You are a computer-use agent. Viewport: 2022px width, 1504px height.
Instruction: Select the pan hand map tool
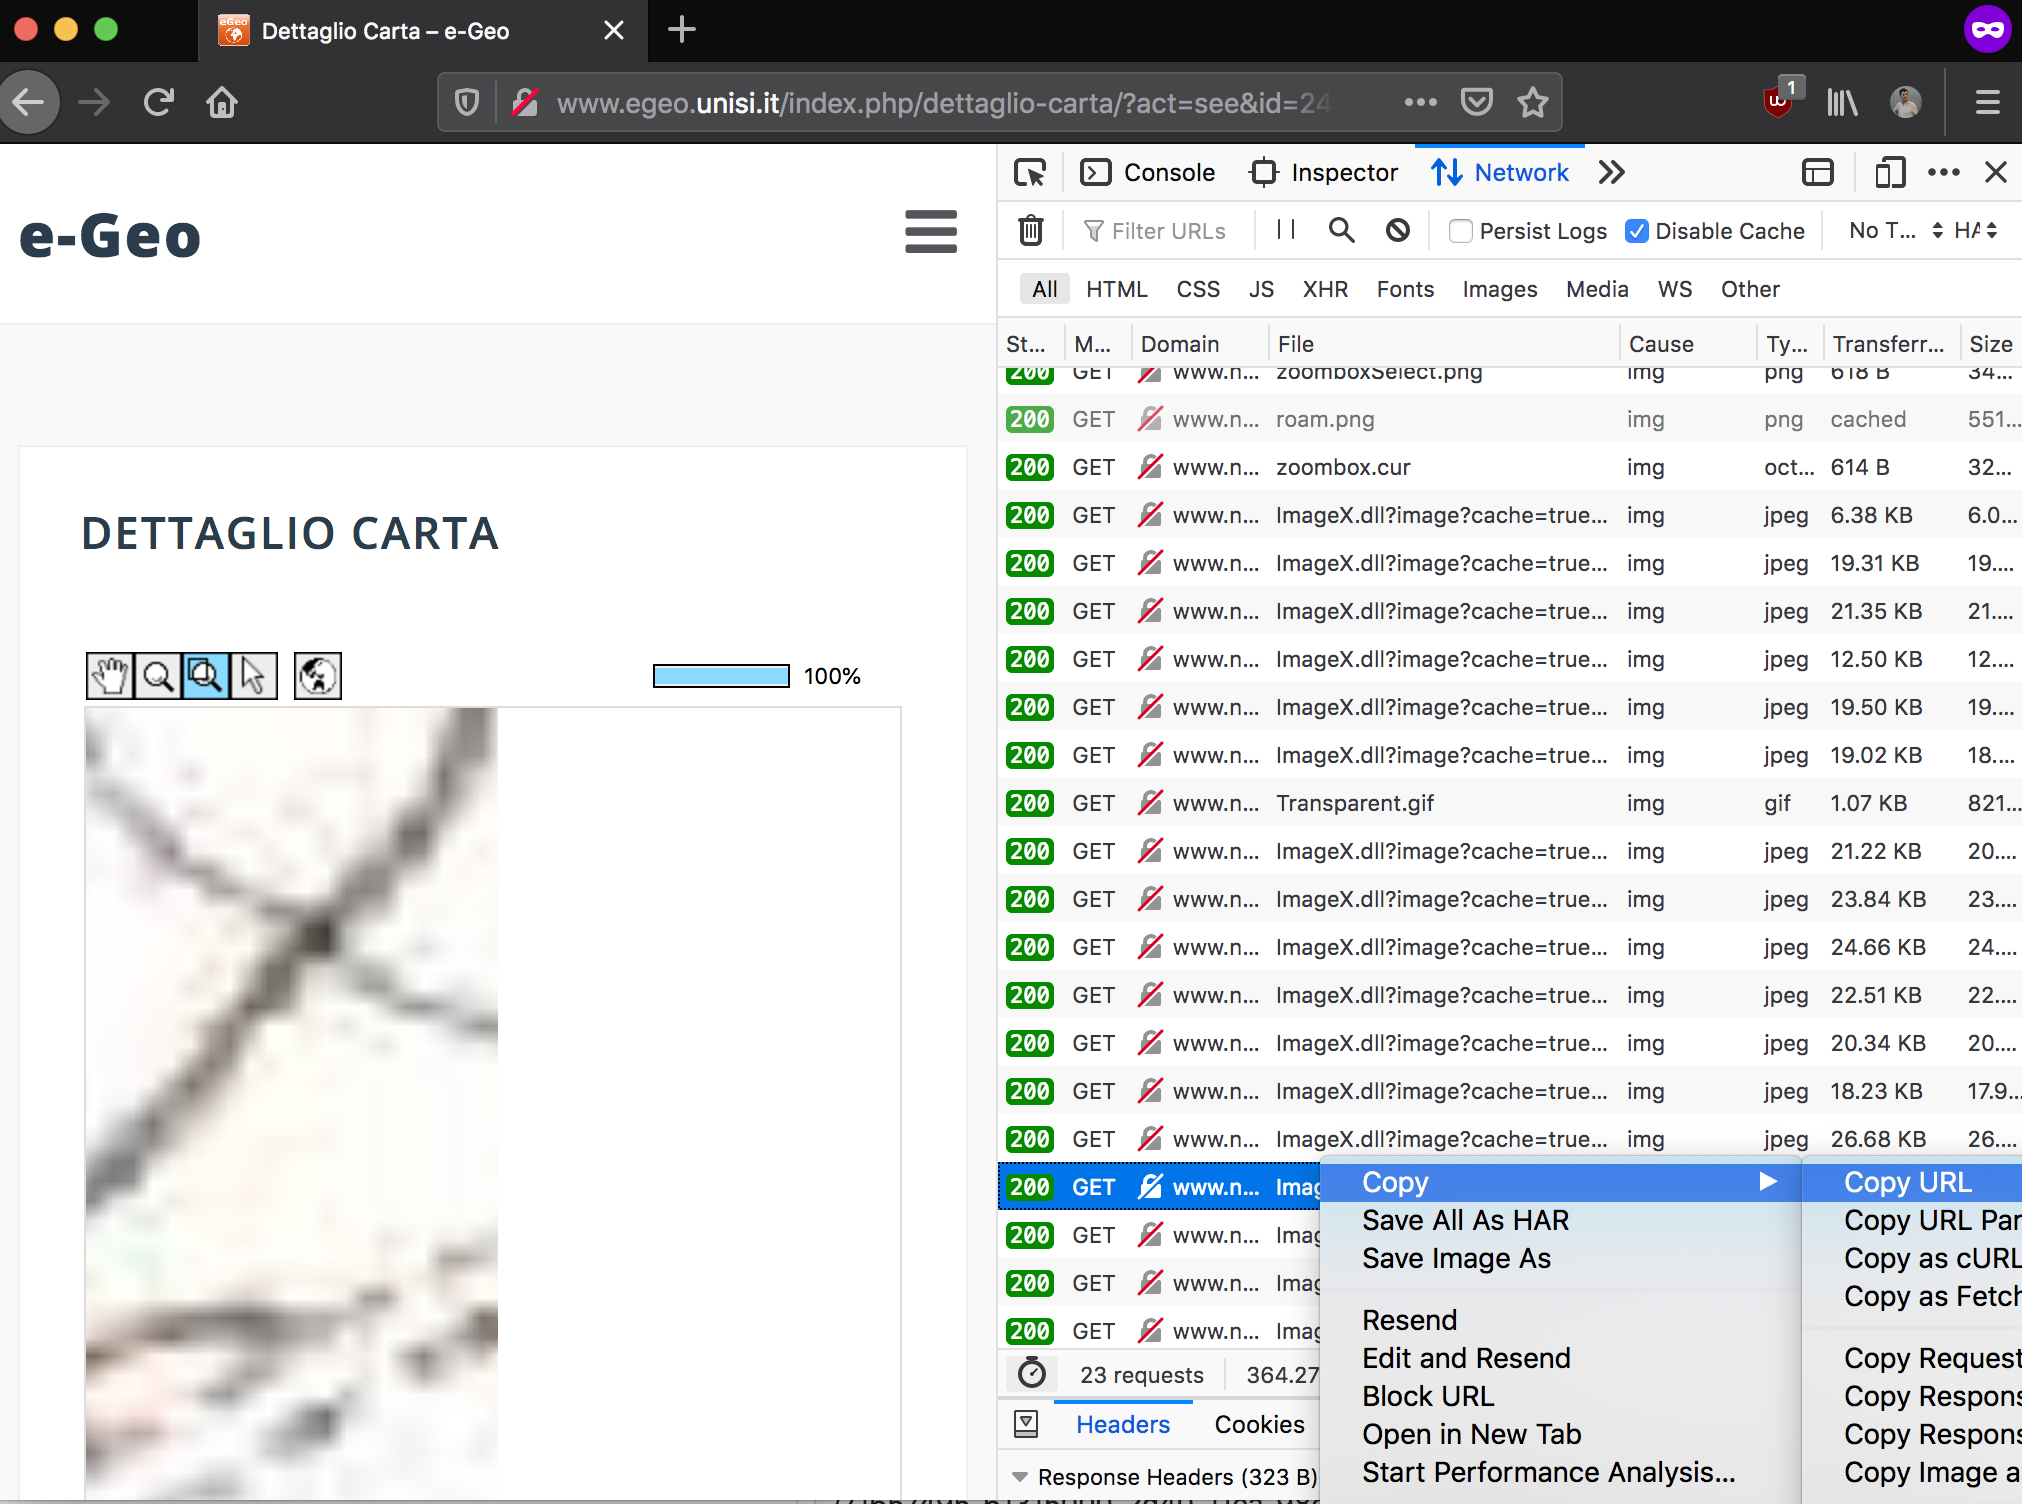coord(110,676)
